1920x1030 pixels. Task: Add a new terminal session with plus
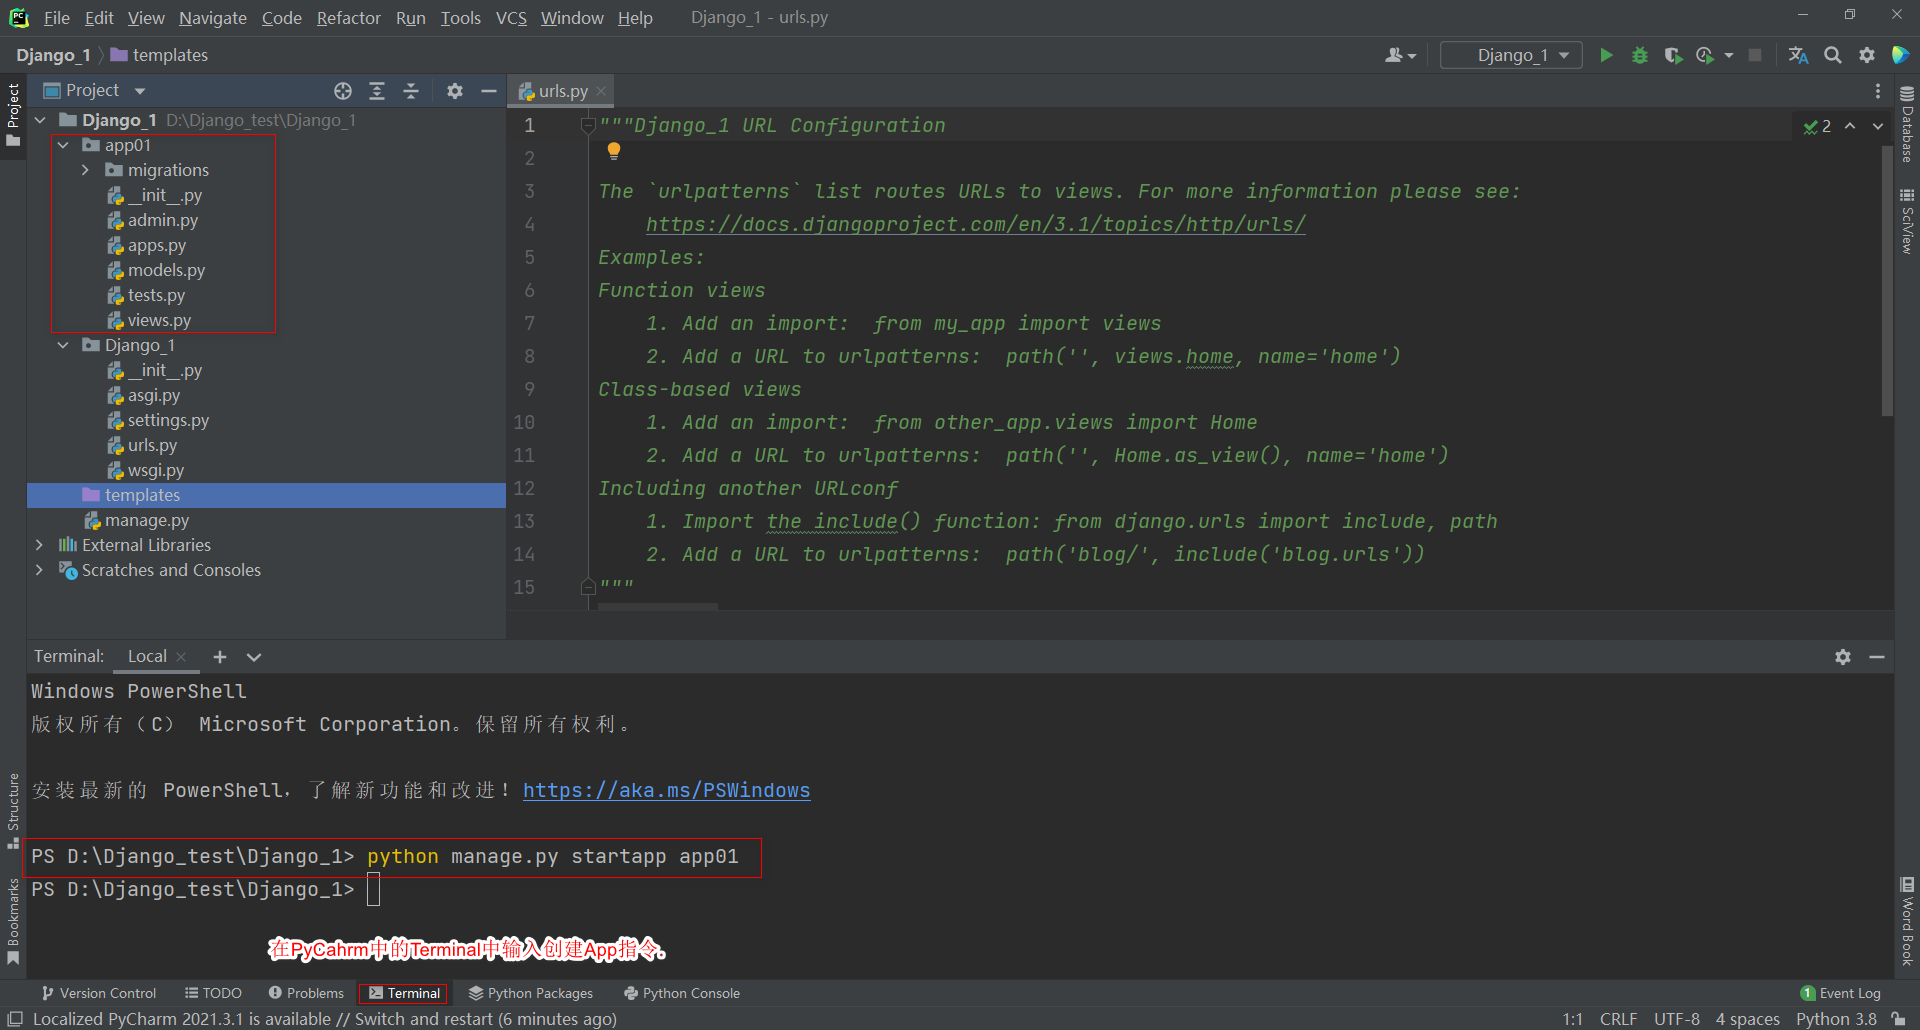click(220, 657)
